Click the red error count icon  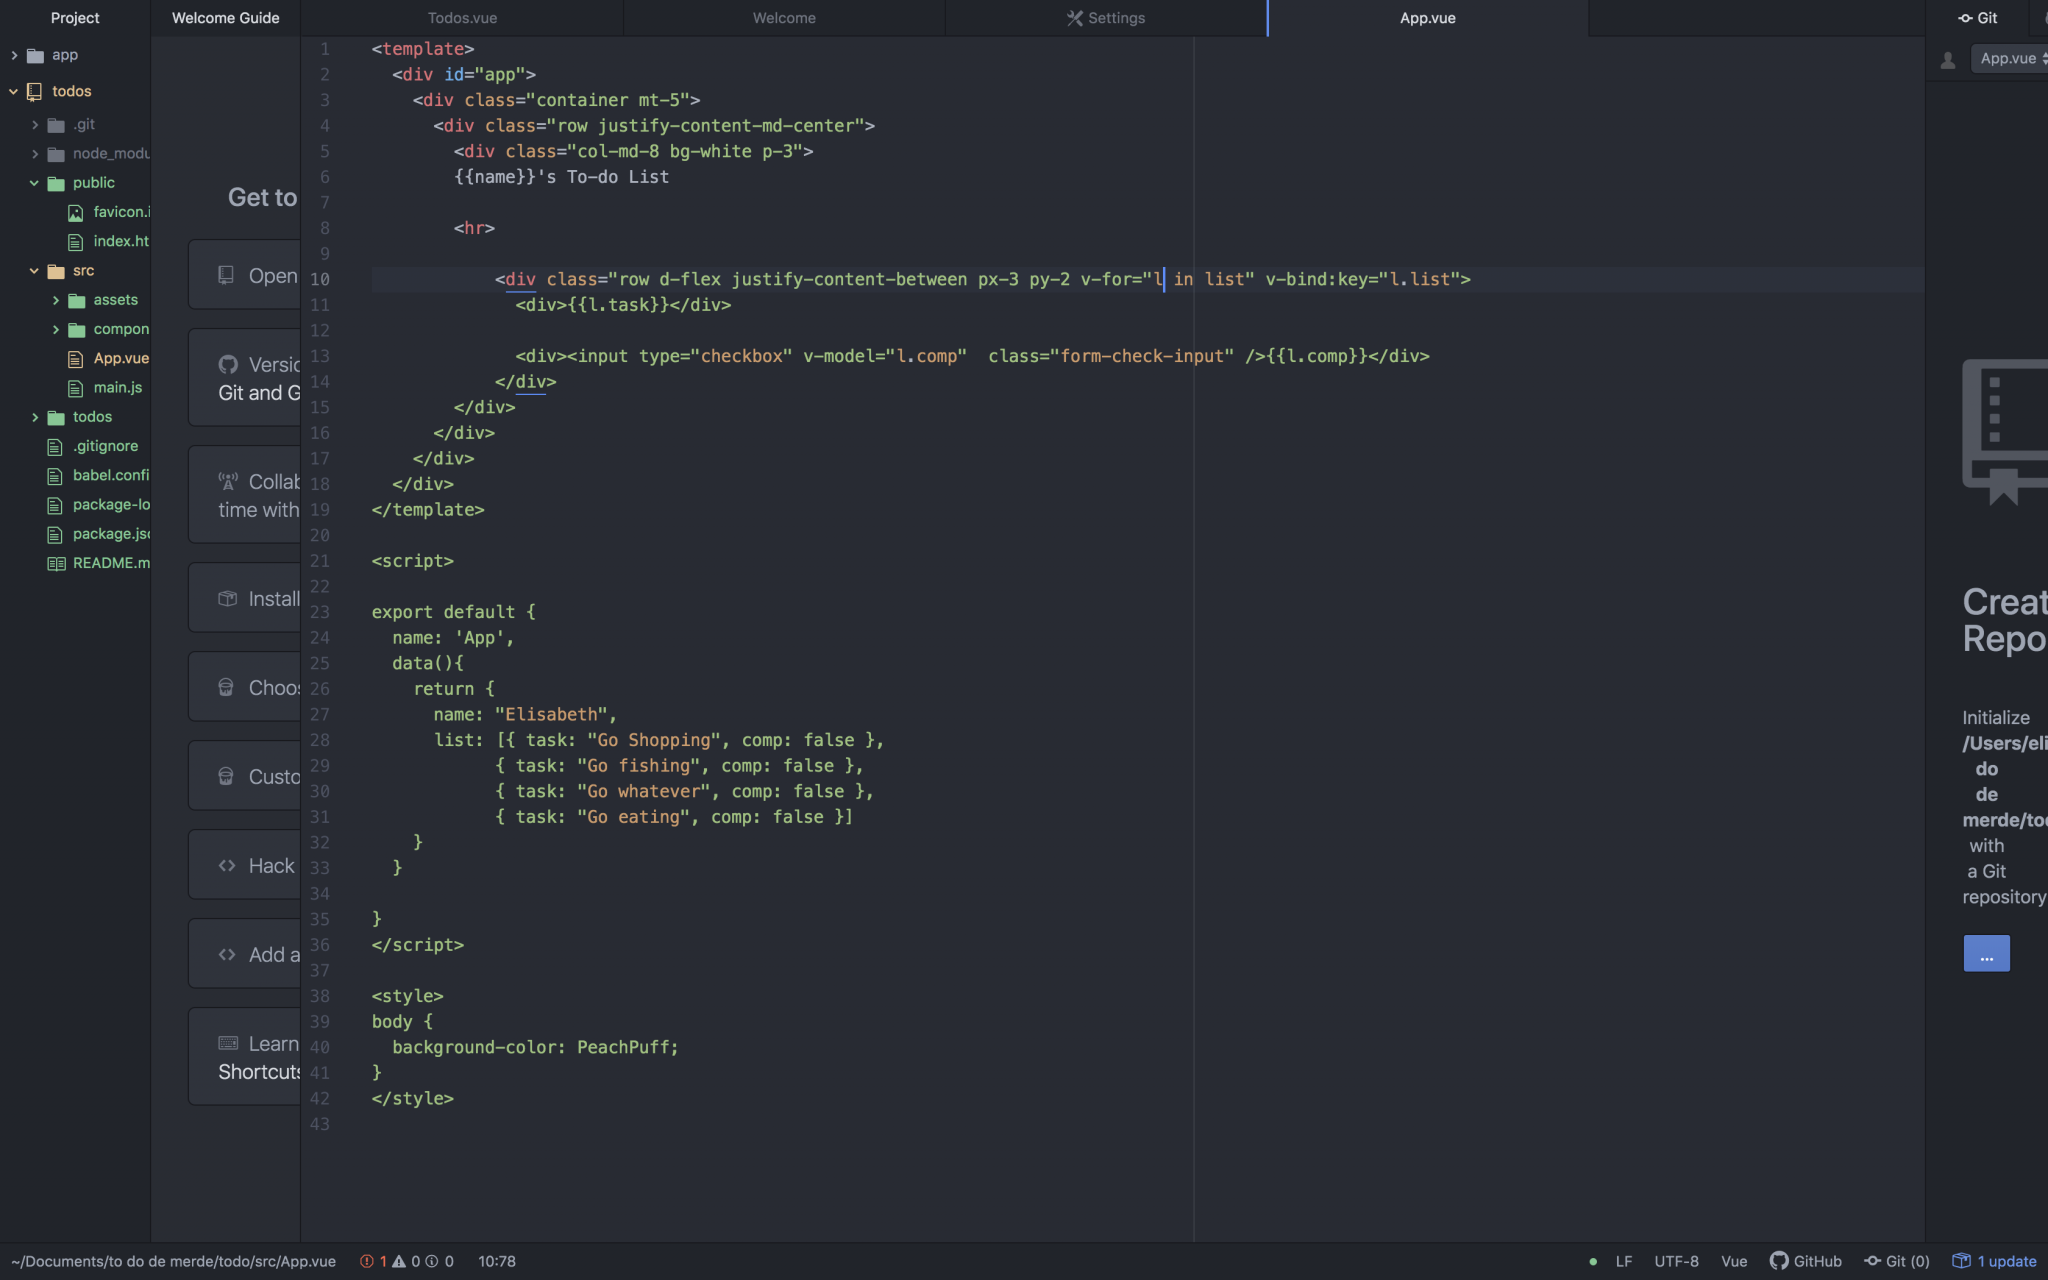367,1261
